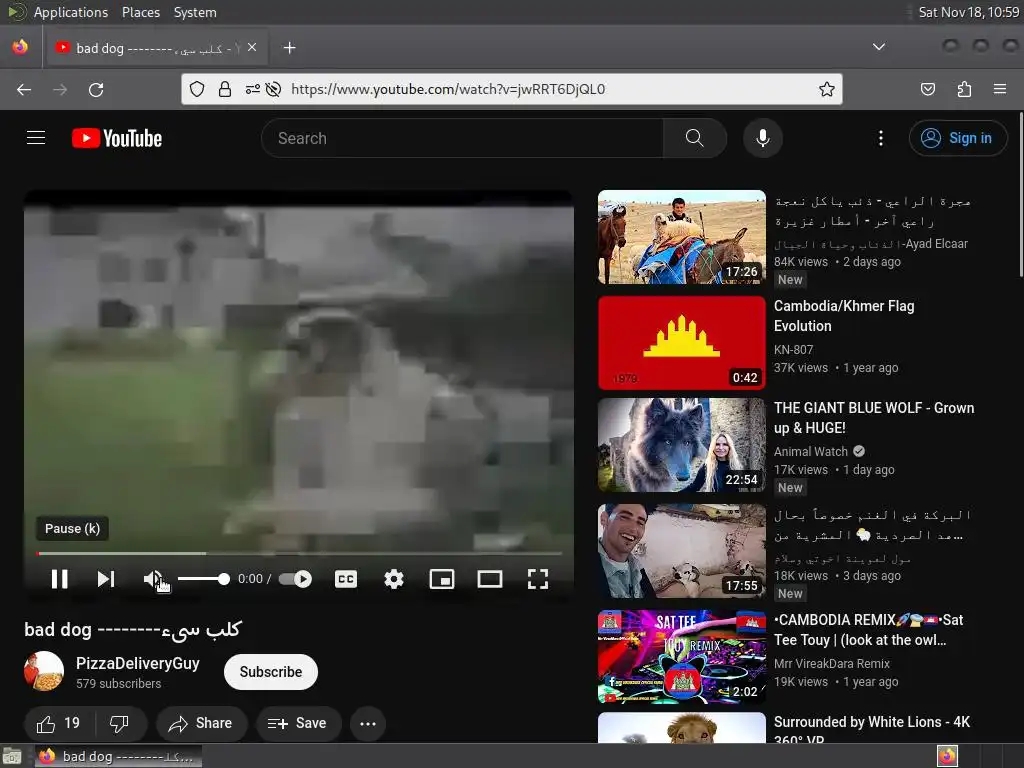Click the volume slider
The image size is (1024, 768).
point(203,579)
